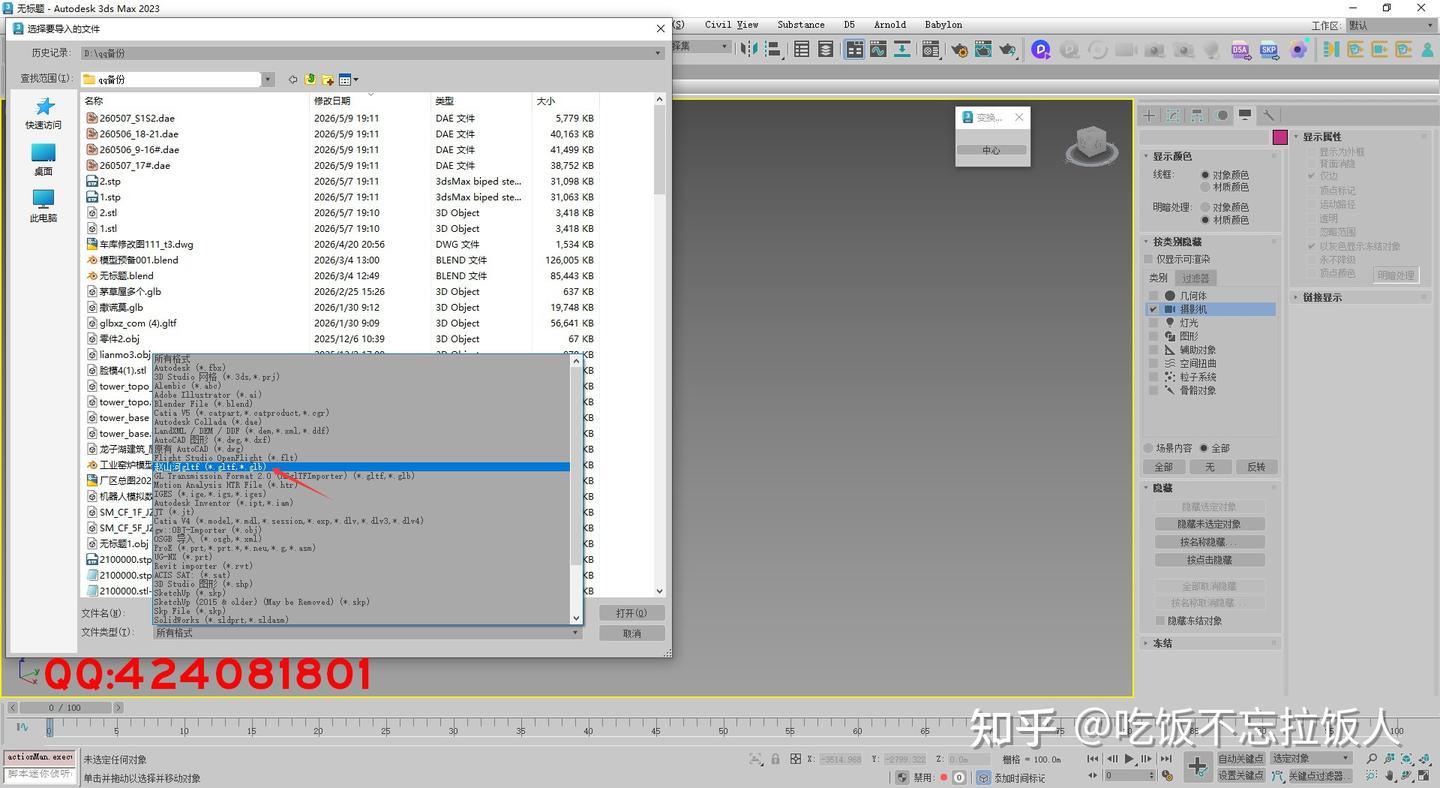The image size is (1440, 788).
Task: Open the Arnold menu
Action: coord(890,25)
